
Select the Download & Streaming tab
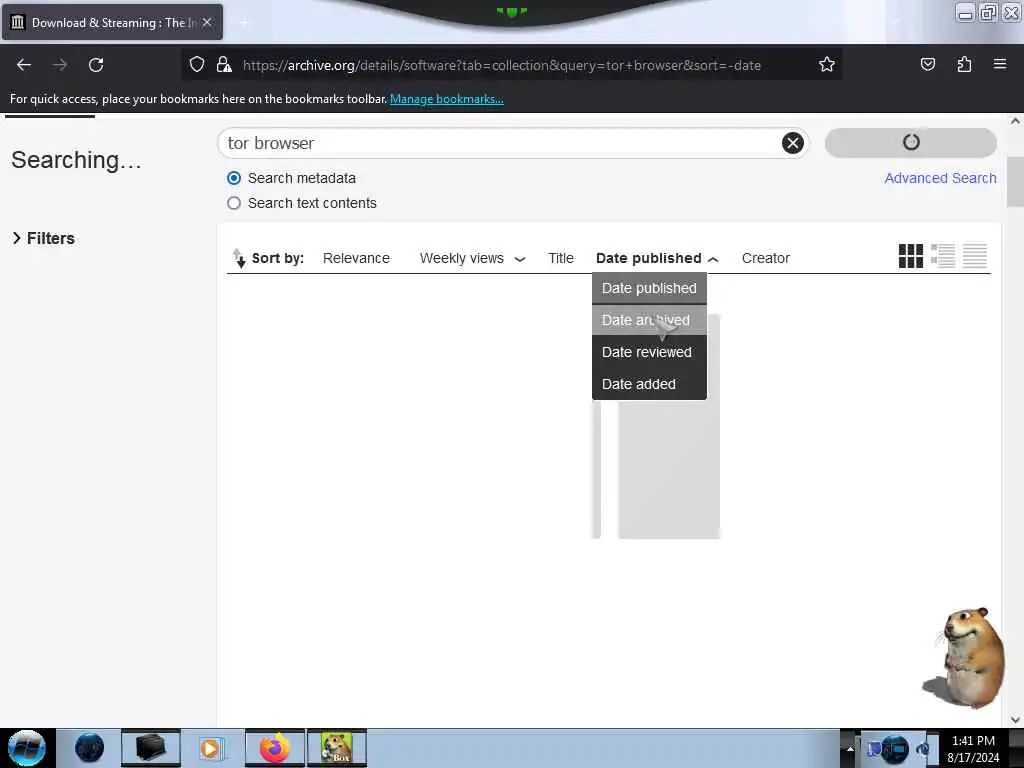pyautogui.click(x=112, y=22)
